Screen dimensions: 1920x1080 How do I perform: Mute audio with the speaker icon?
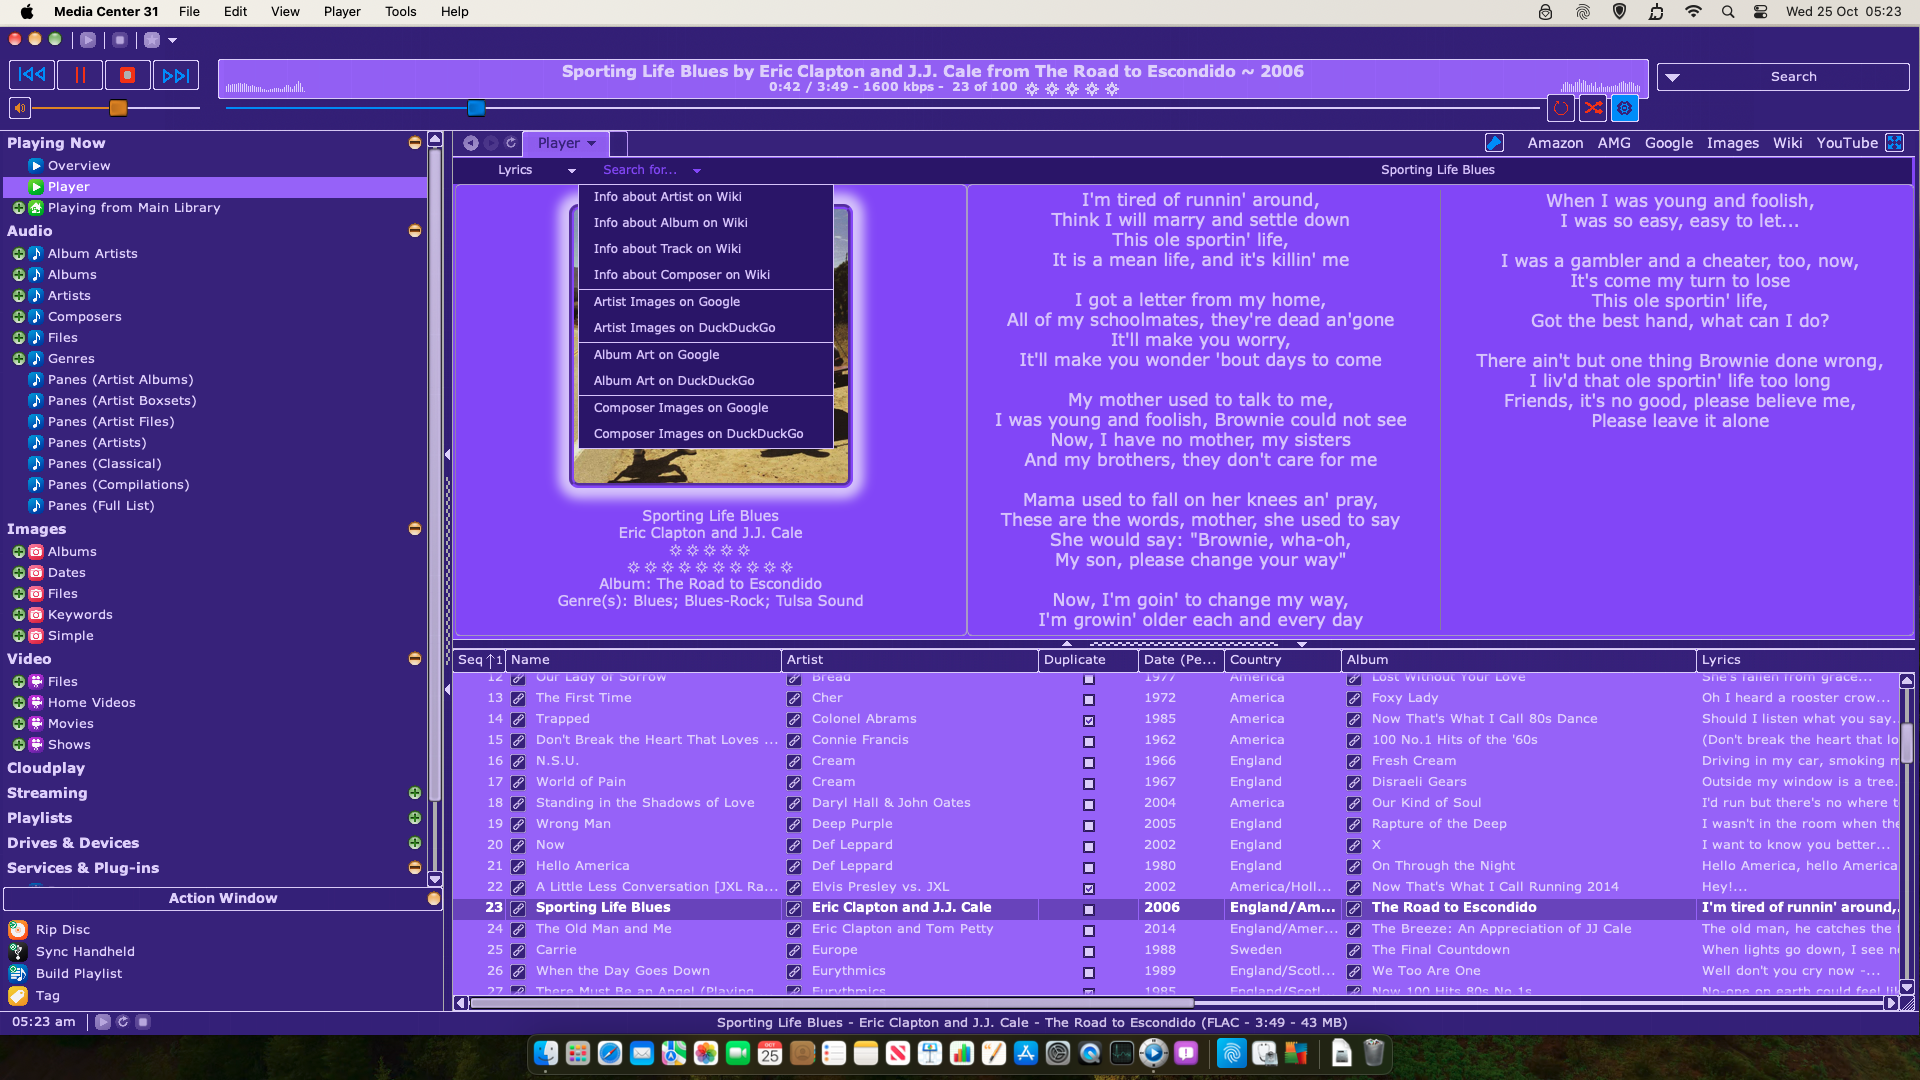20,108
